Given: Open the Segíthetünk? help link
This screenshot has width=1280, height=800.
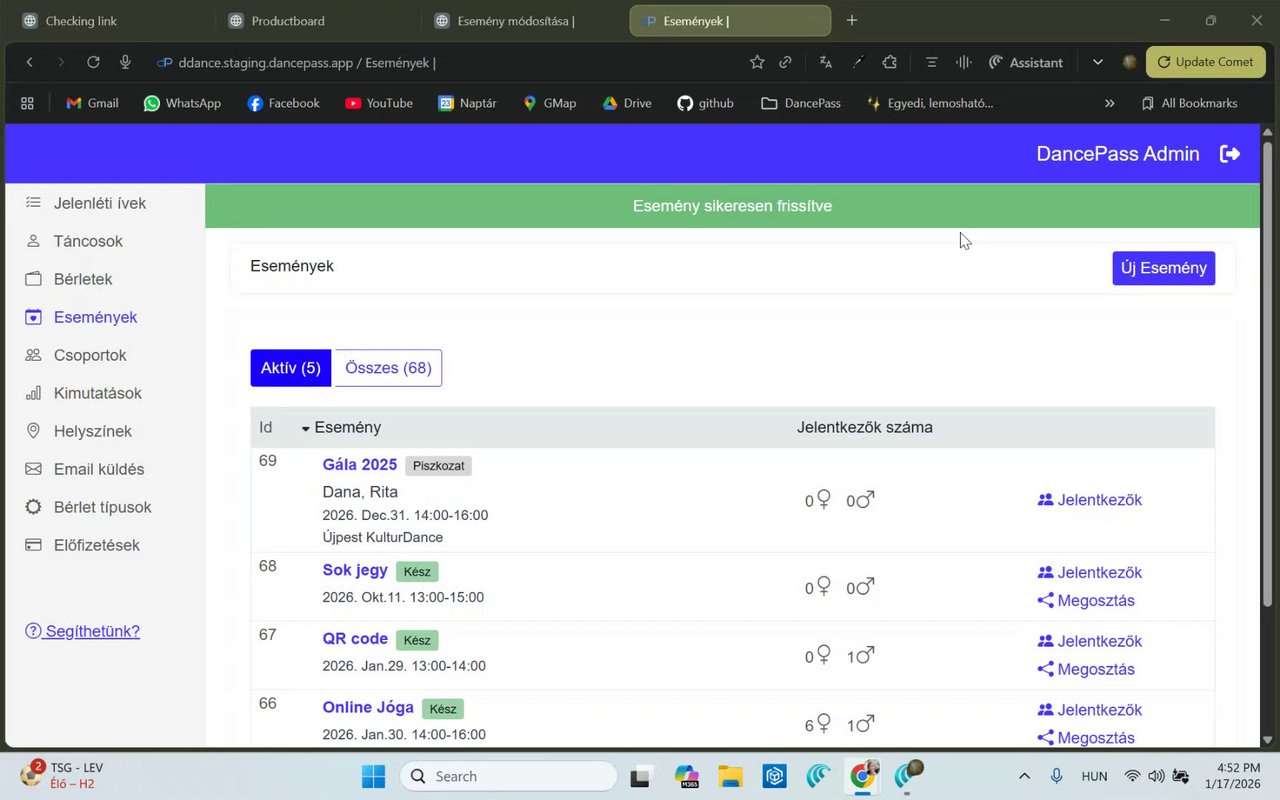Looking at the screenshot, I should (x=82, y=631).
